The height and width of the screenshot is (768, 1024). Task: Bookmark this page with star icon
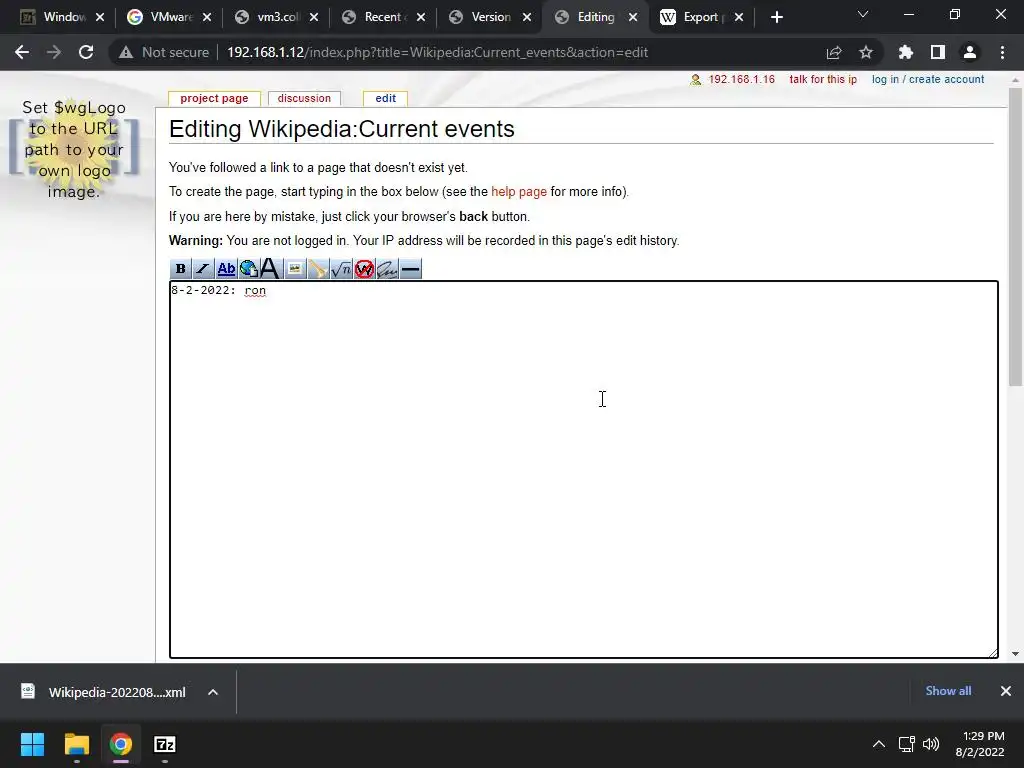[x=866, y=52]
